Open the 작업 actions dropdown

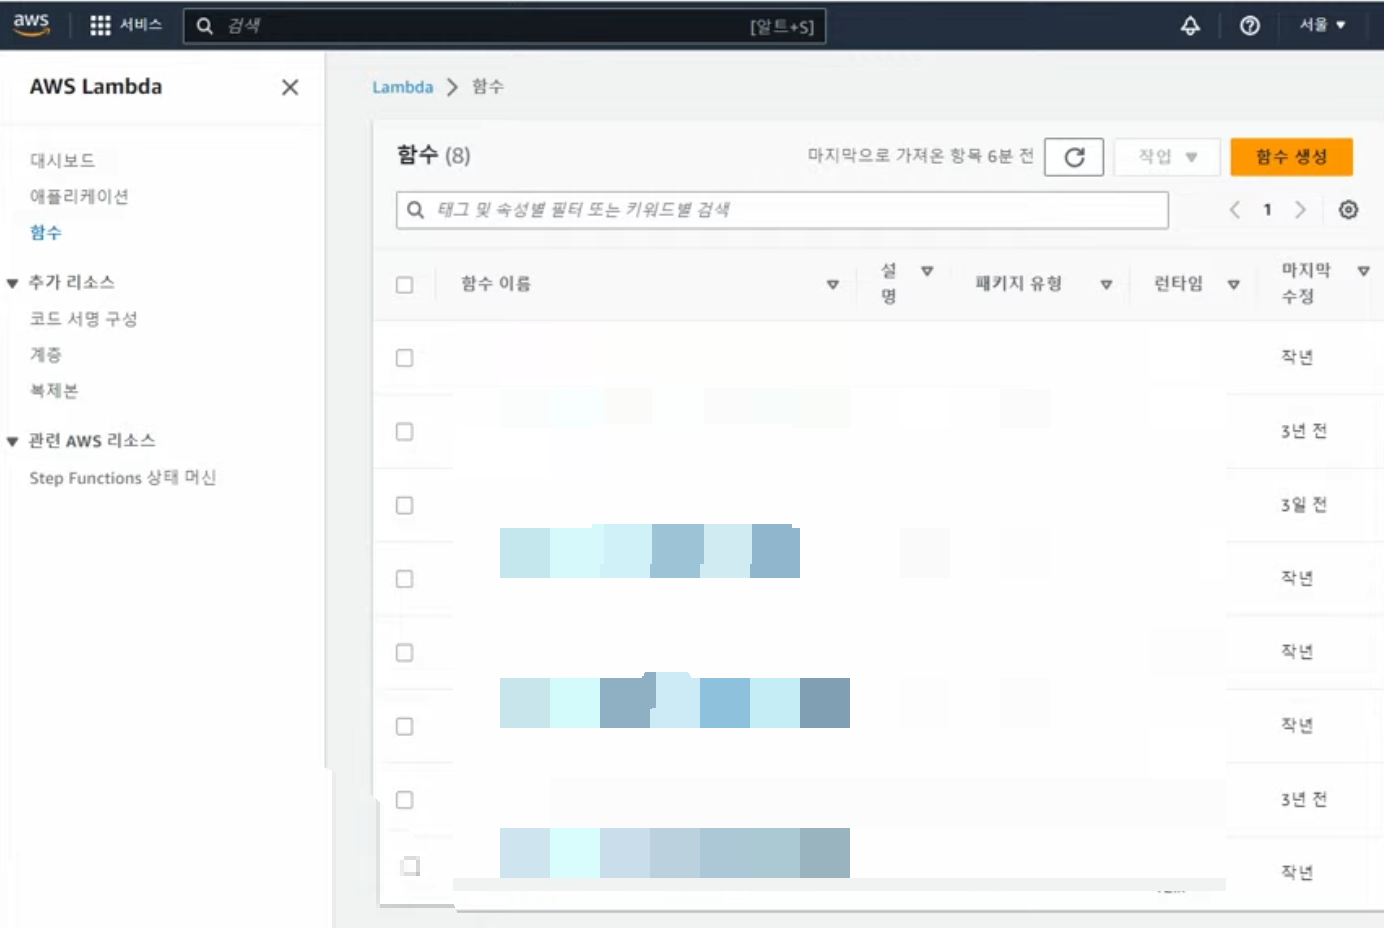click(x=1167, y=157)
